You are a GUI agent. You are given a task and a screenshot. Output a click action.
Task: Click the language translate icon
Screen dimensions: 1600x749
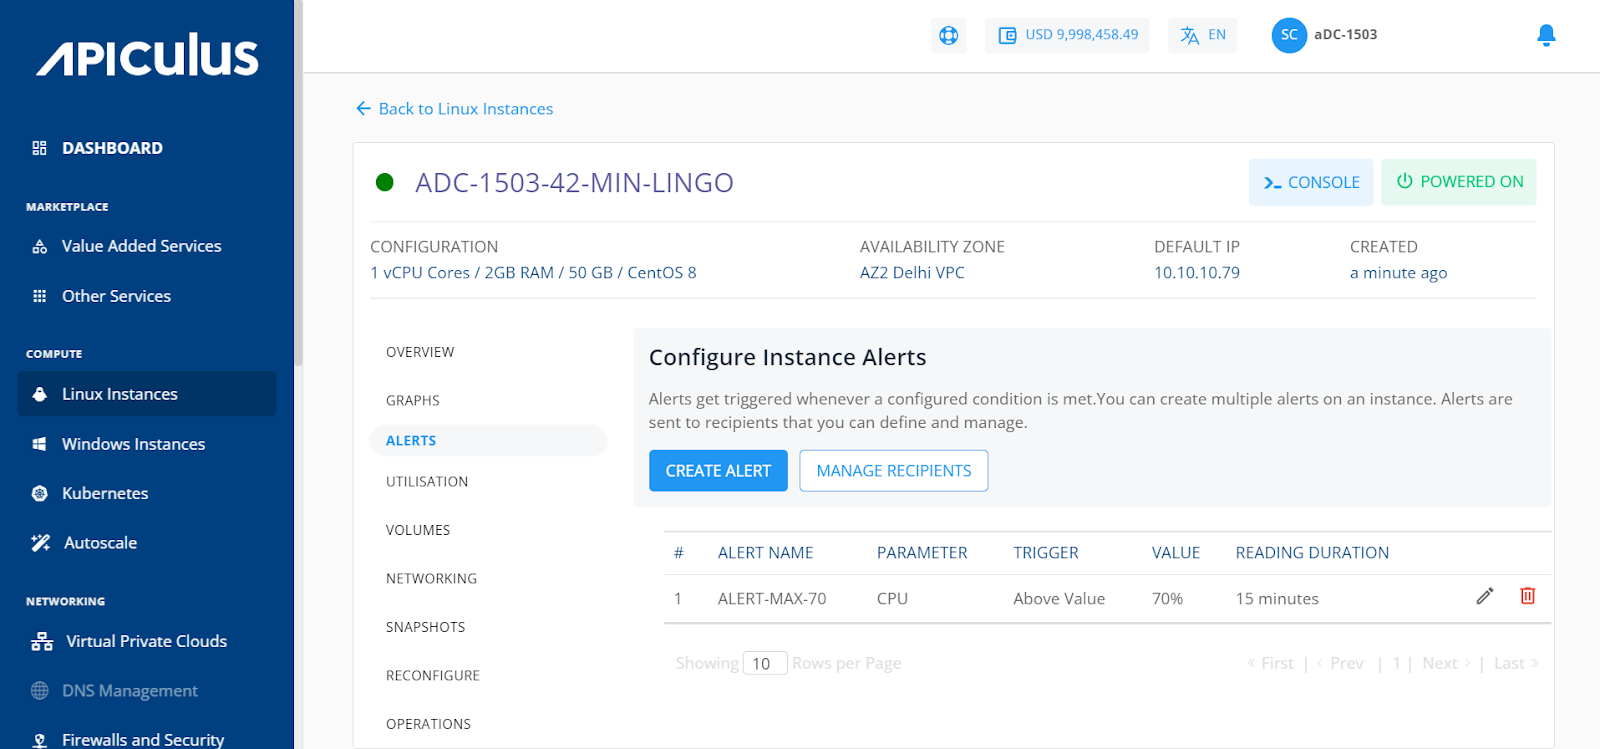[x=1189, y=35]
